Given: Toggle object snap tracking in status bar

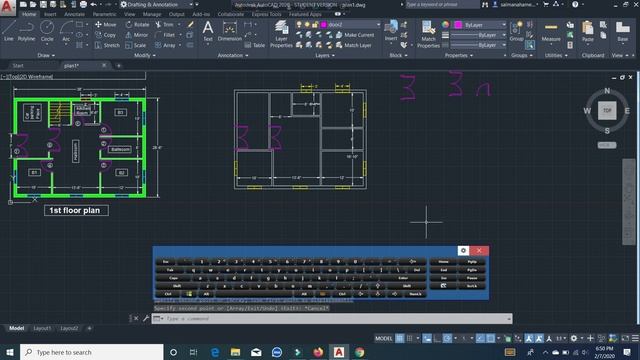Looking at the screenshot, I should [481, 338].
